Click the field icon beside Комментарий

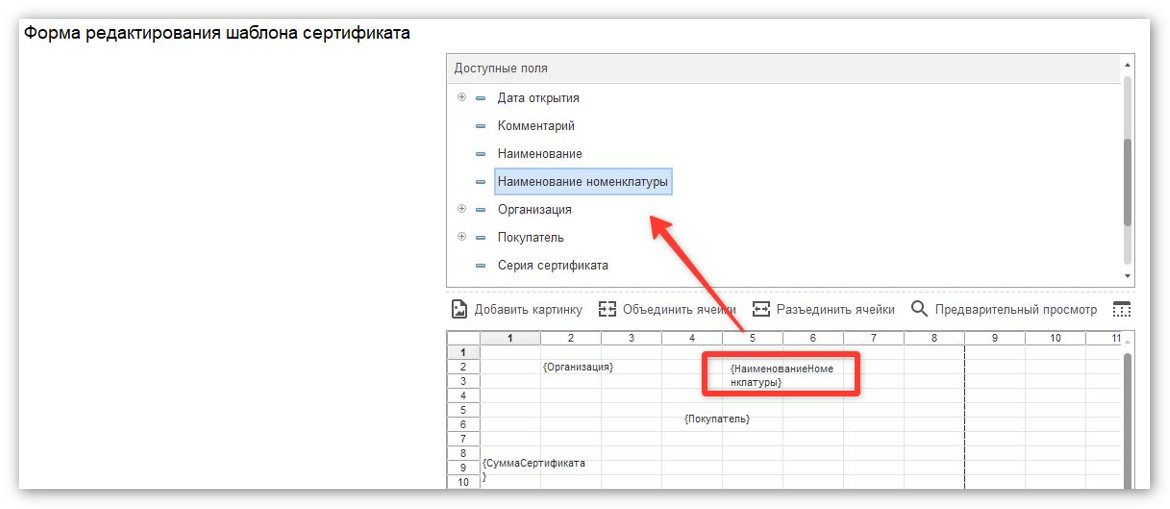tap(481, 126)
